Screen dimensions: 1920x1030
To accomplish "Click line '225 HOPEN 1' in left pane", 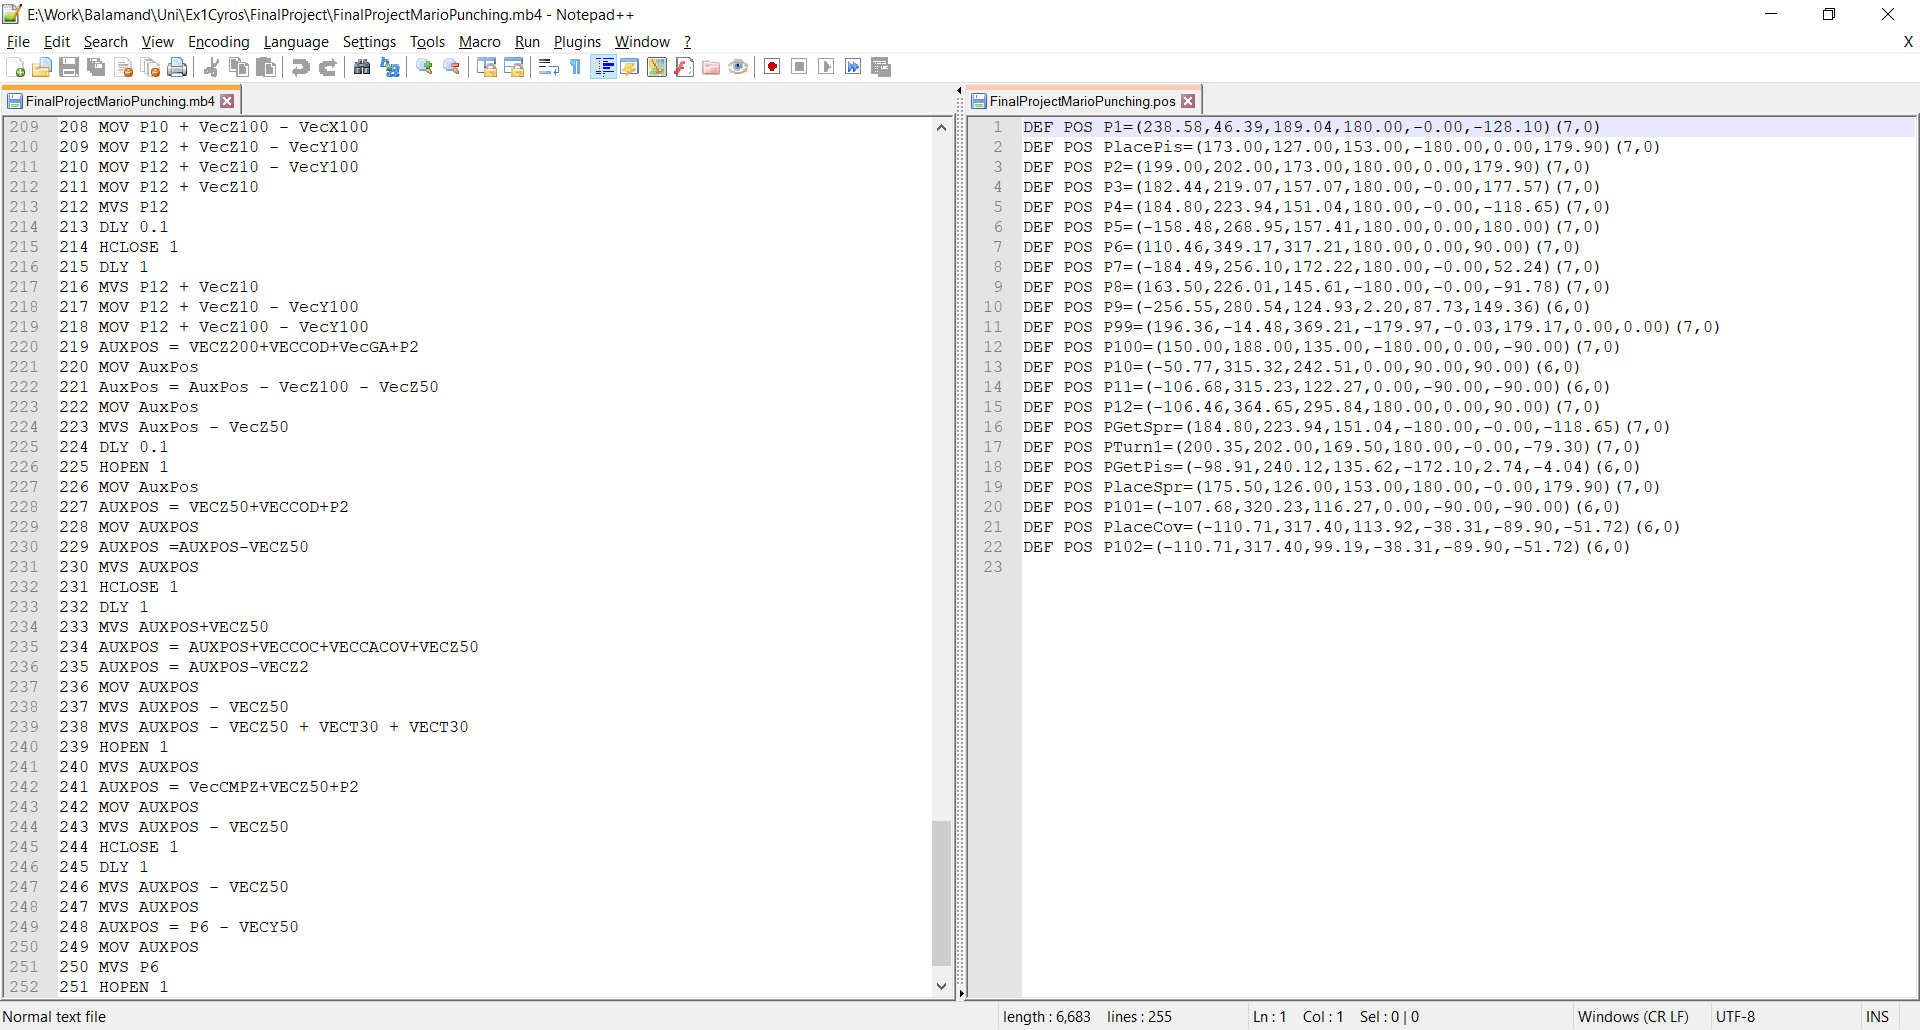I will (x=114, y=467).
